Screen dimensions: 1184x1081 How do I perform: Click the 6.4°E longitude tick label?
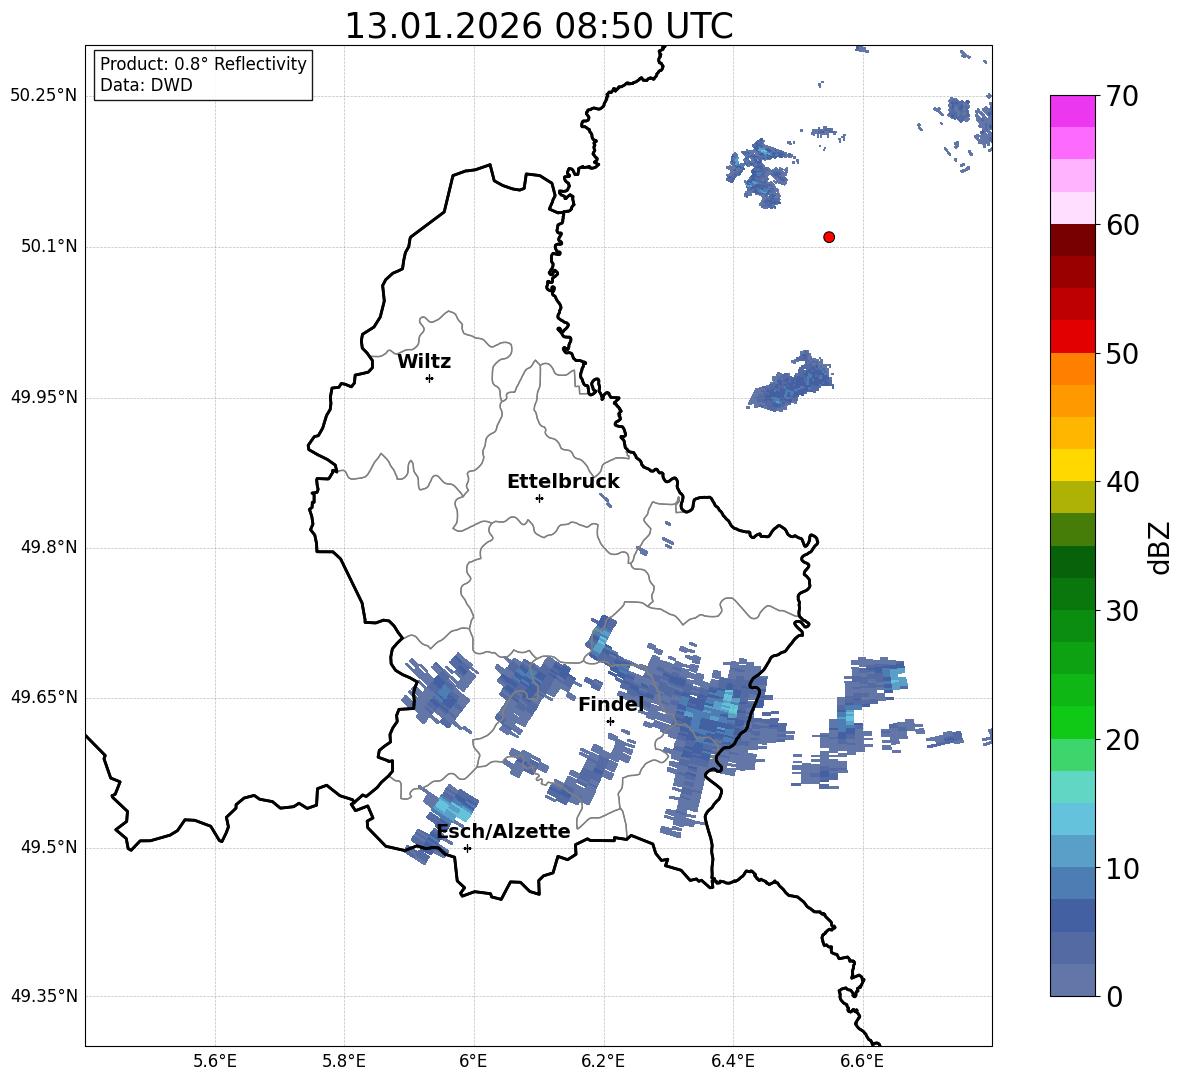tap(732, 1061)
